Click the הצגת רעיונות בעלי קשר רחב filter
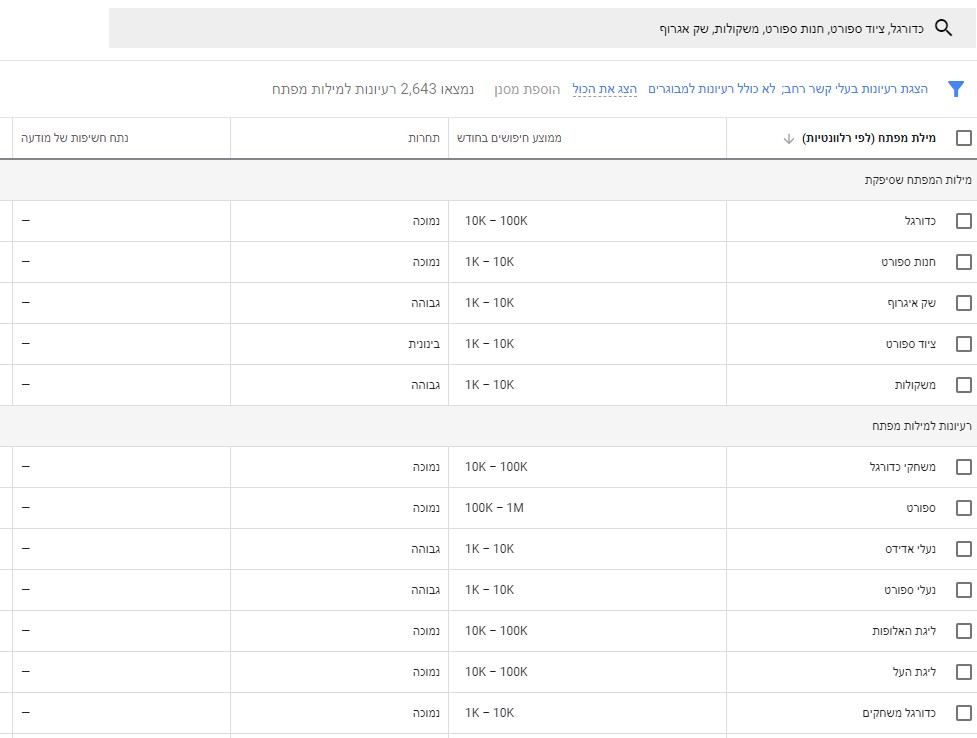Viewport: 977px width, 738px height. point(855,89)
